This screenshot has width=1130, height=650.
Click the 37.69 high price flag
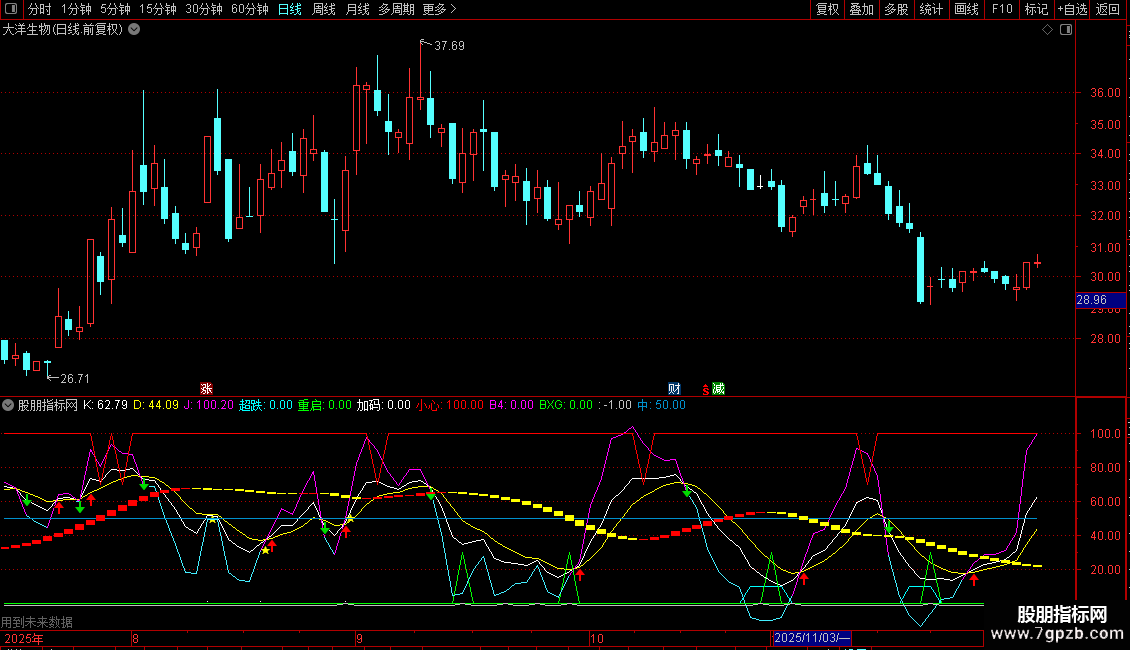pos(449,46)
